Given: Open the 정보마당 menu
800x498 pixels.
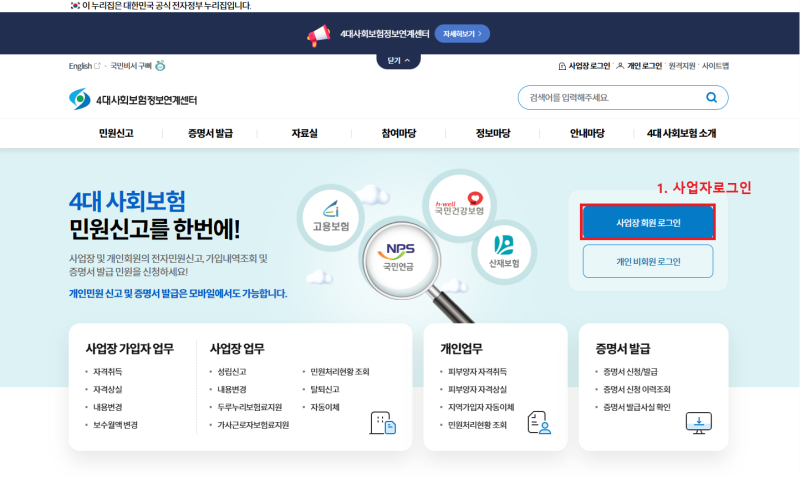Looking at the screenshot, I should 493,133.
